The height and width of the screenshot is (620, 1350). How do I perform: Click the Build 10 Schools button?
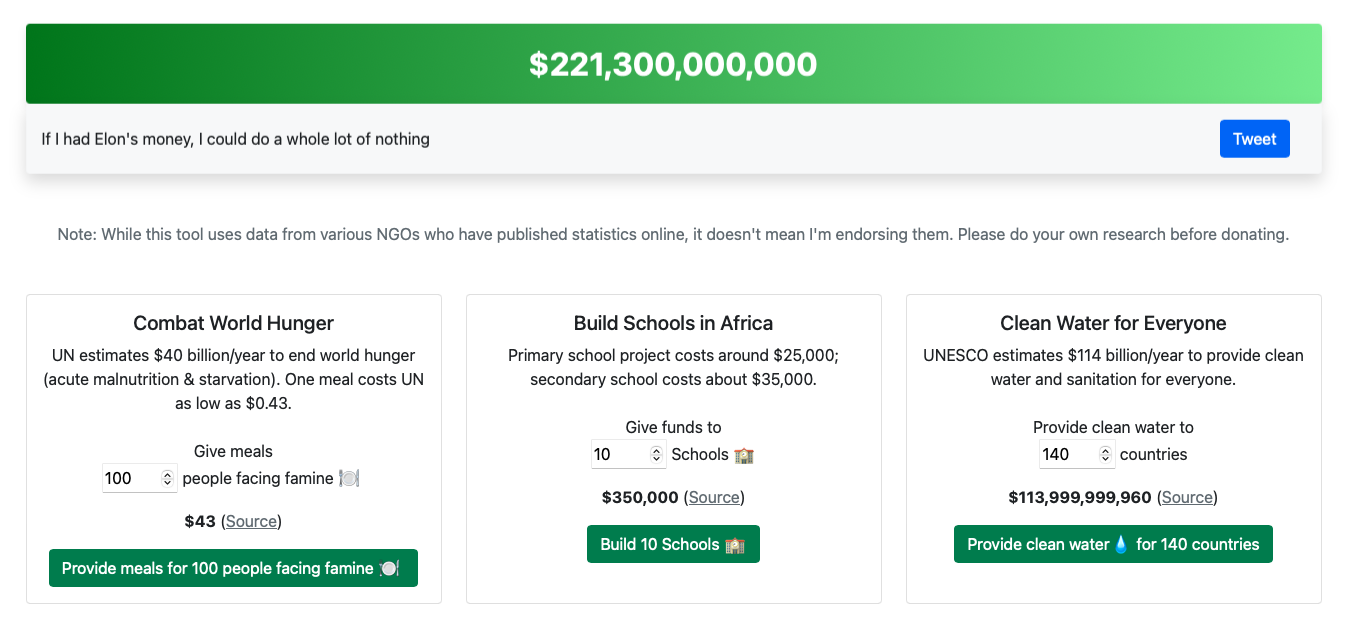coord(673,544)
